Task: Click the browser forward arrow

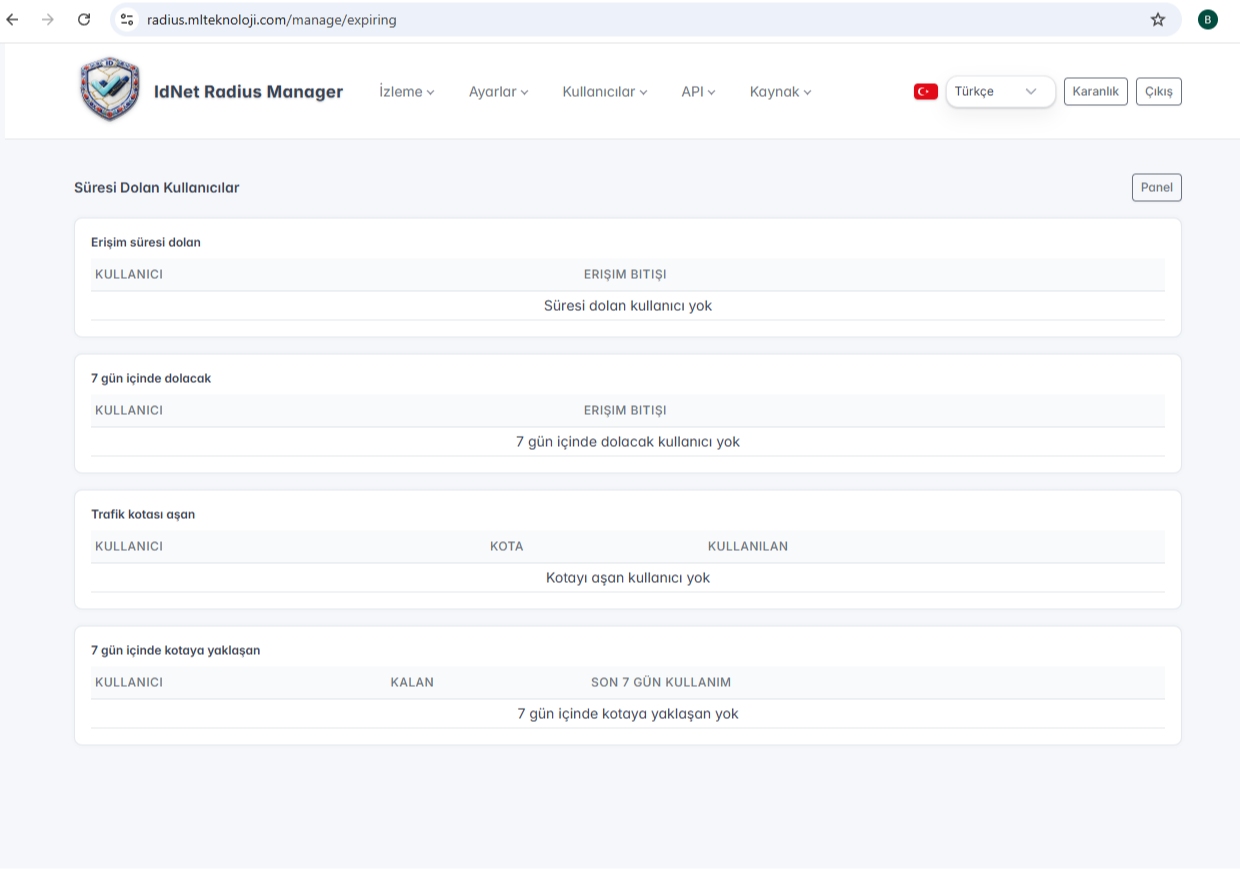Action: click(x=48, y=19)
